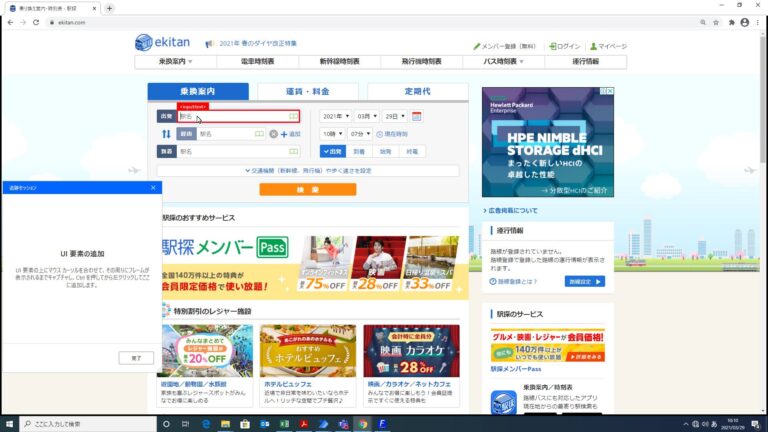Open 電車時刻表 in the navigation bar
This screenshot has width=768, height=432.
pyautogui.click(x=257, y=61)
